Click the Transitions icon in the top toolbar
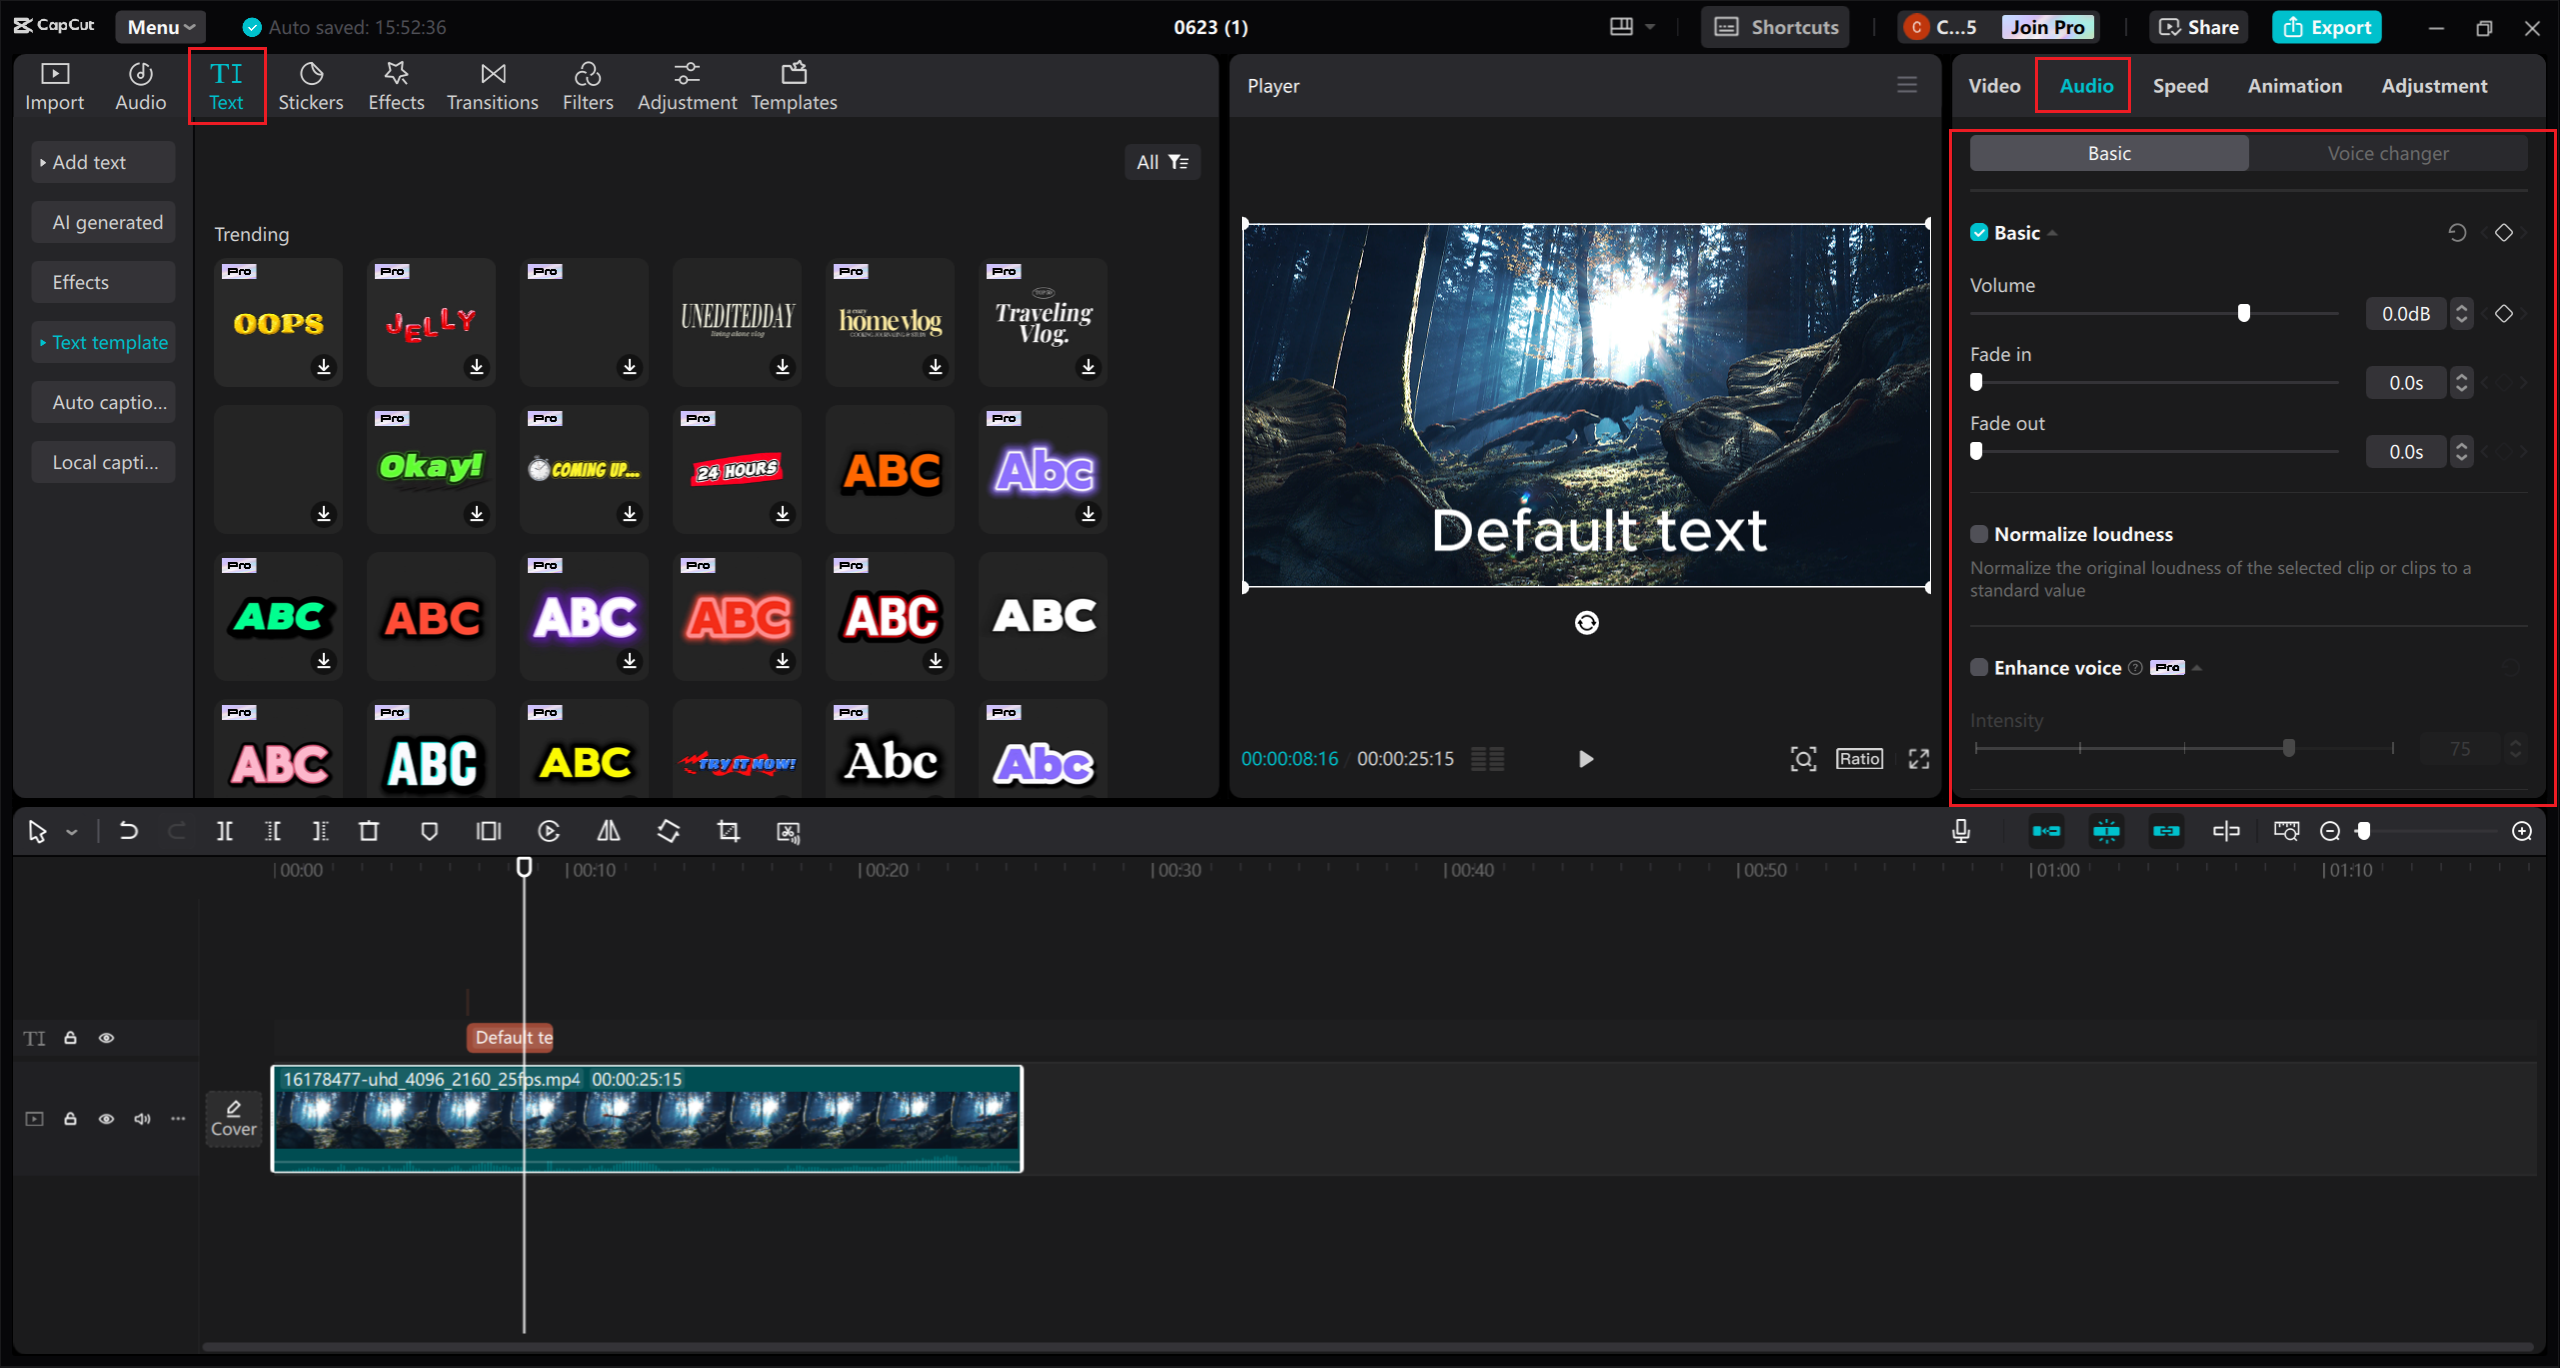Screen dimensions: 2560x1368 [492, 84]
